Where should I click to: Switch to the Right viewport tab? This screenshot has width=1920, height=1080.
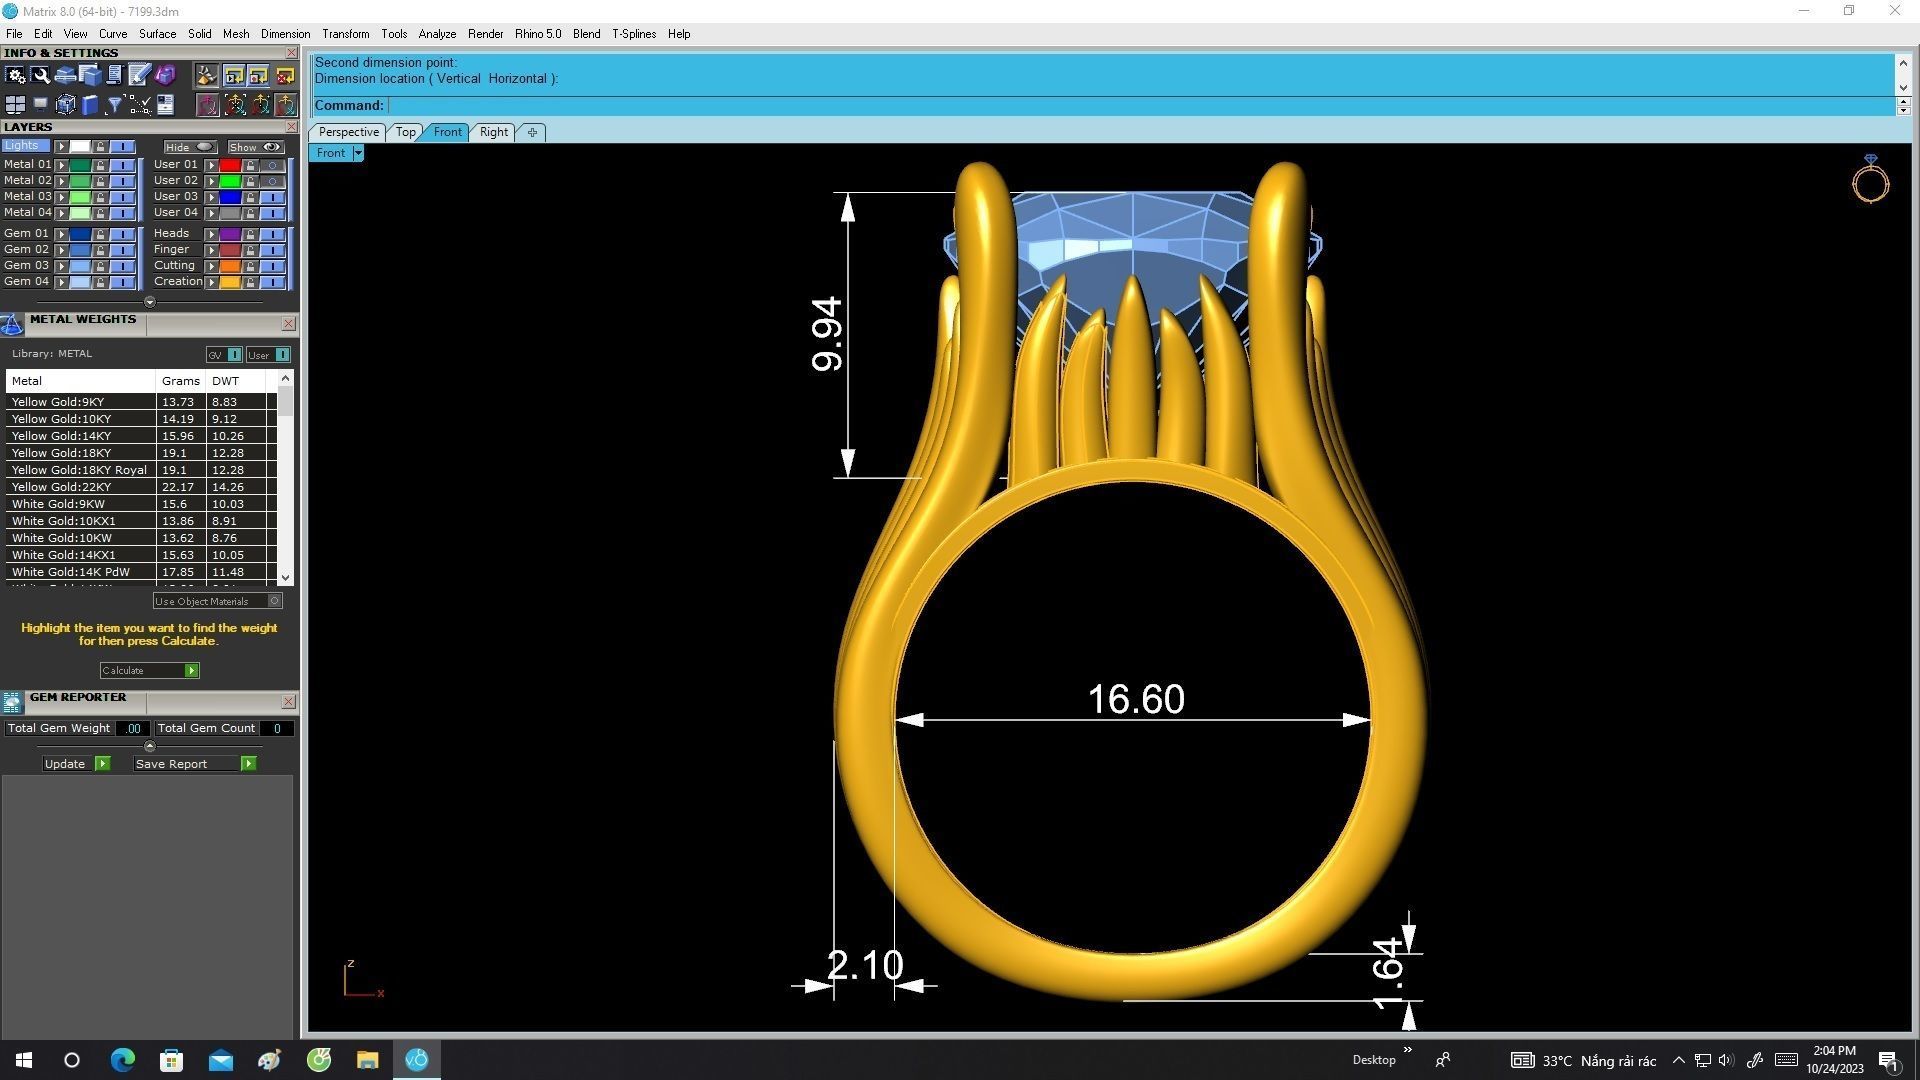493,132
